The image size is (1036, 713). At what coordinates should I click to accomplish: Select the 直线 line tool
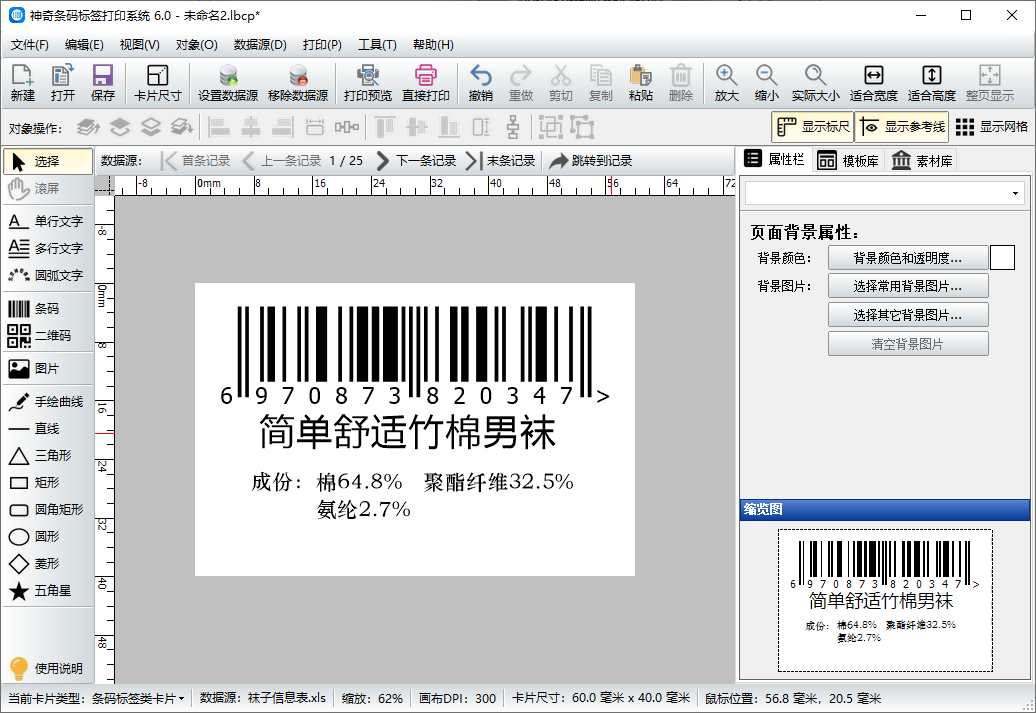click(x=47, y=429)
